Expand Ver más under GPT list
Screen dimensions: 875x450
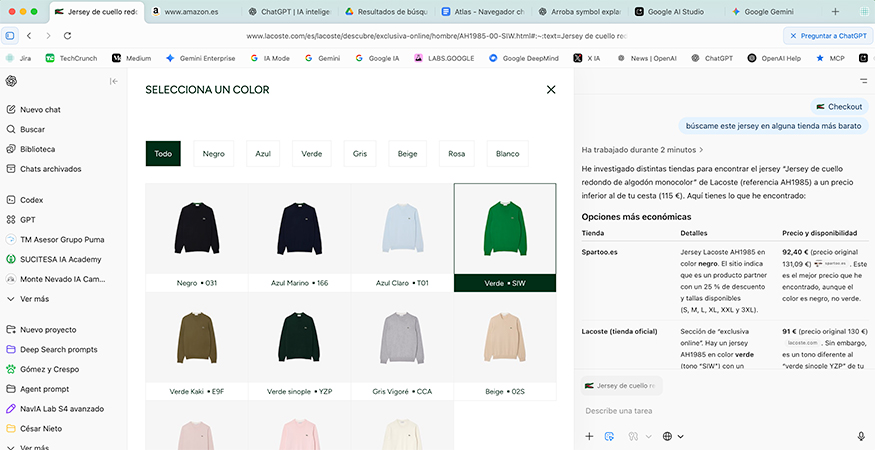[34, 299]
